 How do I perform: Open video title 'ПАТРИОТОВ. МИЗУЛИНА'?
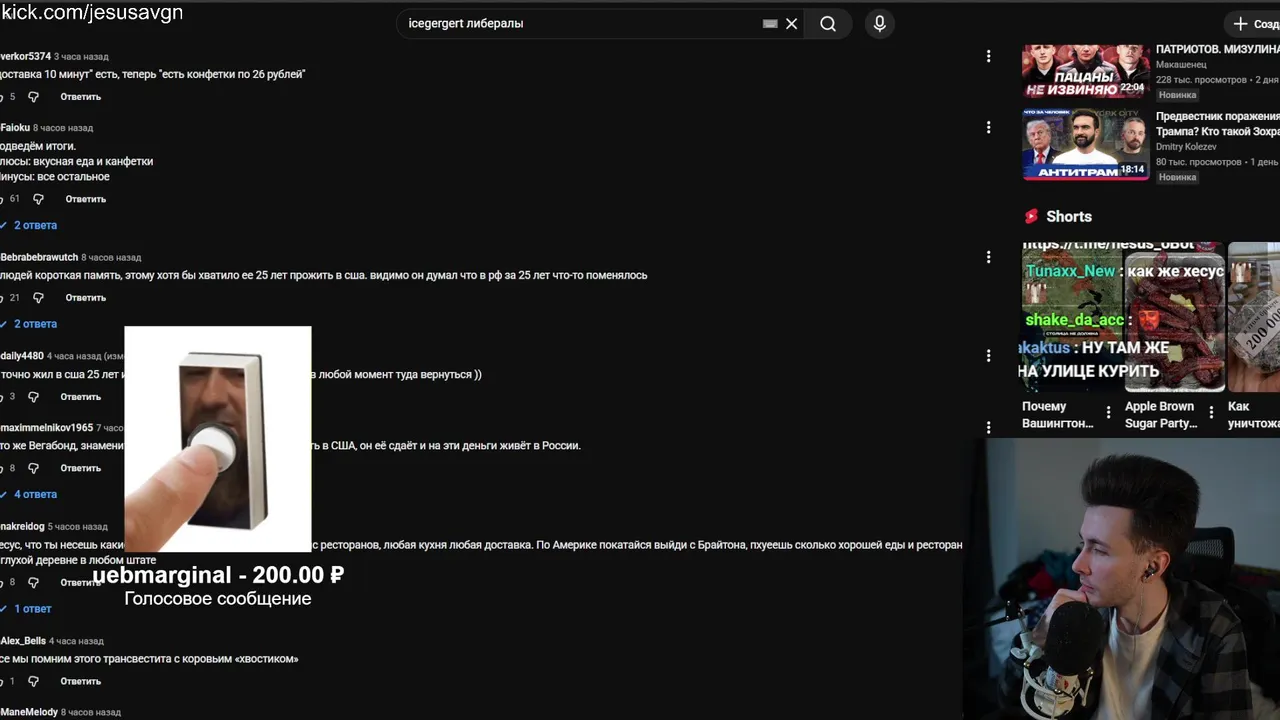[x=1217, y=49]
